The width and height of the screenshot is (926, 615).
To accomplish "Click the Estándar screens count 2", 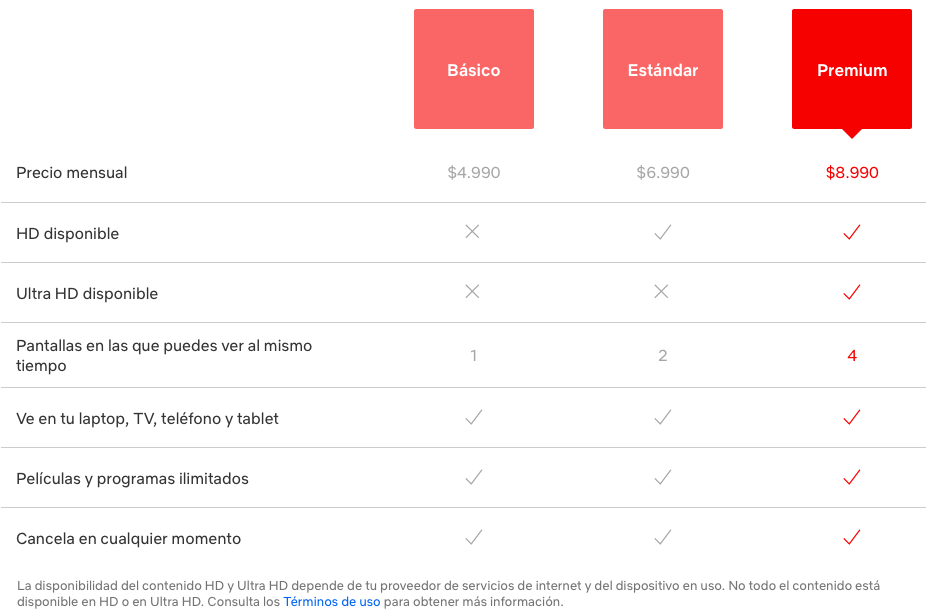I will 662,356.
